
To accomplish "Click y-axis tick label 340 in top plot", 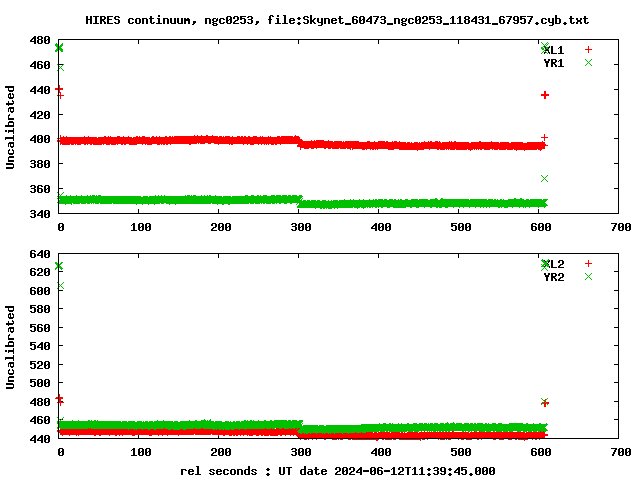I will coord(40,214).
